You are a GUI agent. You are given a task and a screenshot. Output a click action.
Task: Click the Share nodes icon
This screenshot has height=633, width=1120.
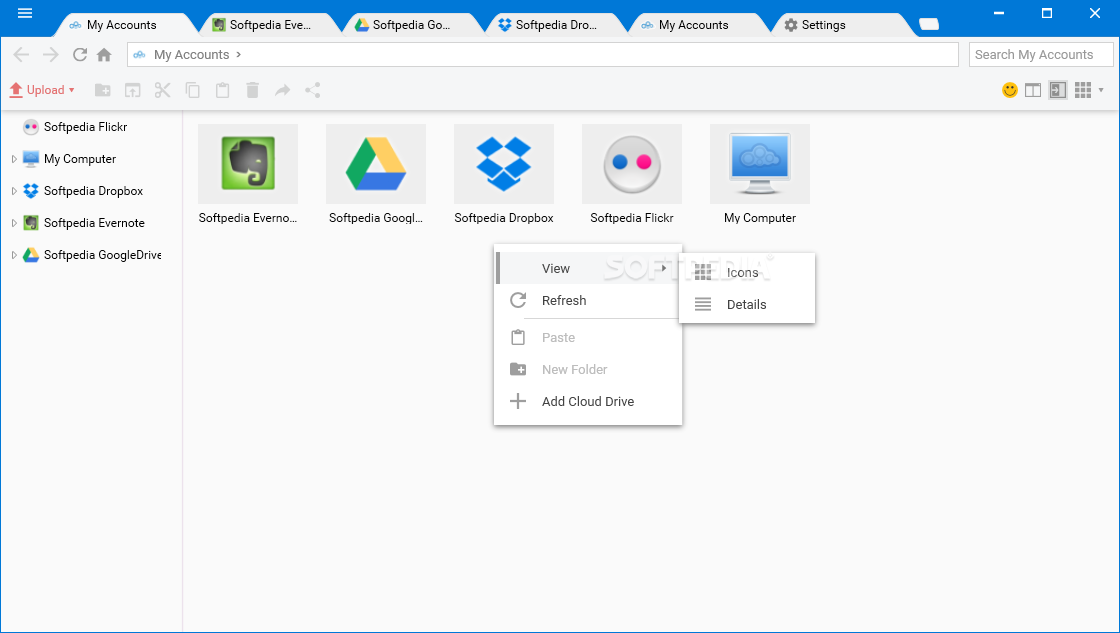(312, 90)
